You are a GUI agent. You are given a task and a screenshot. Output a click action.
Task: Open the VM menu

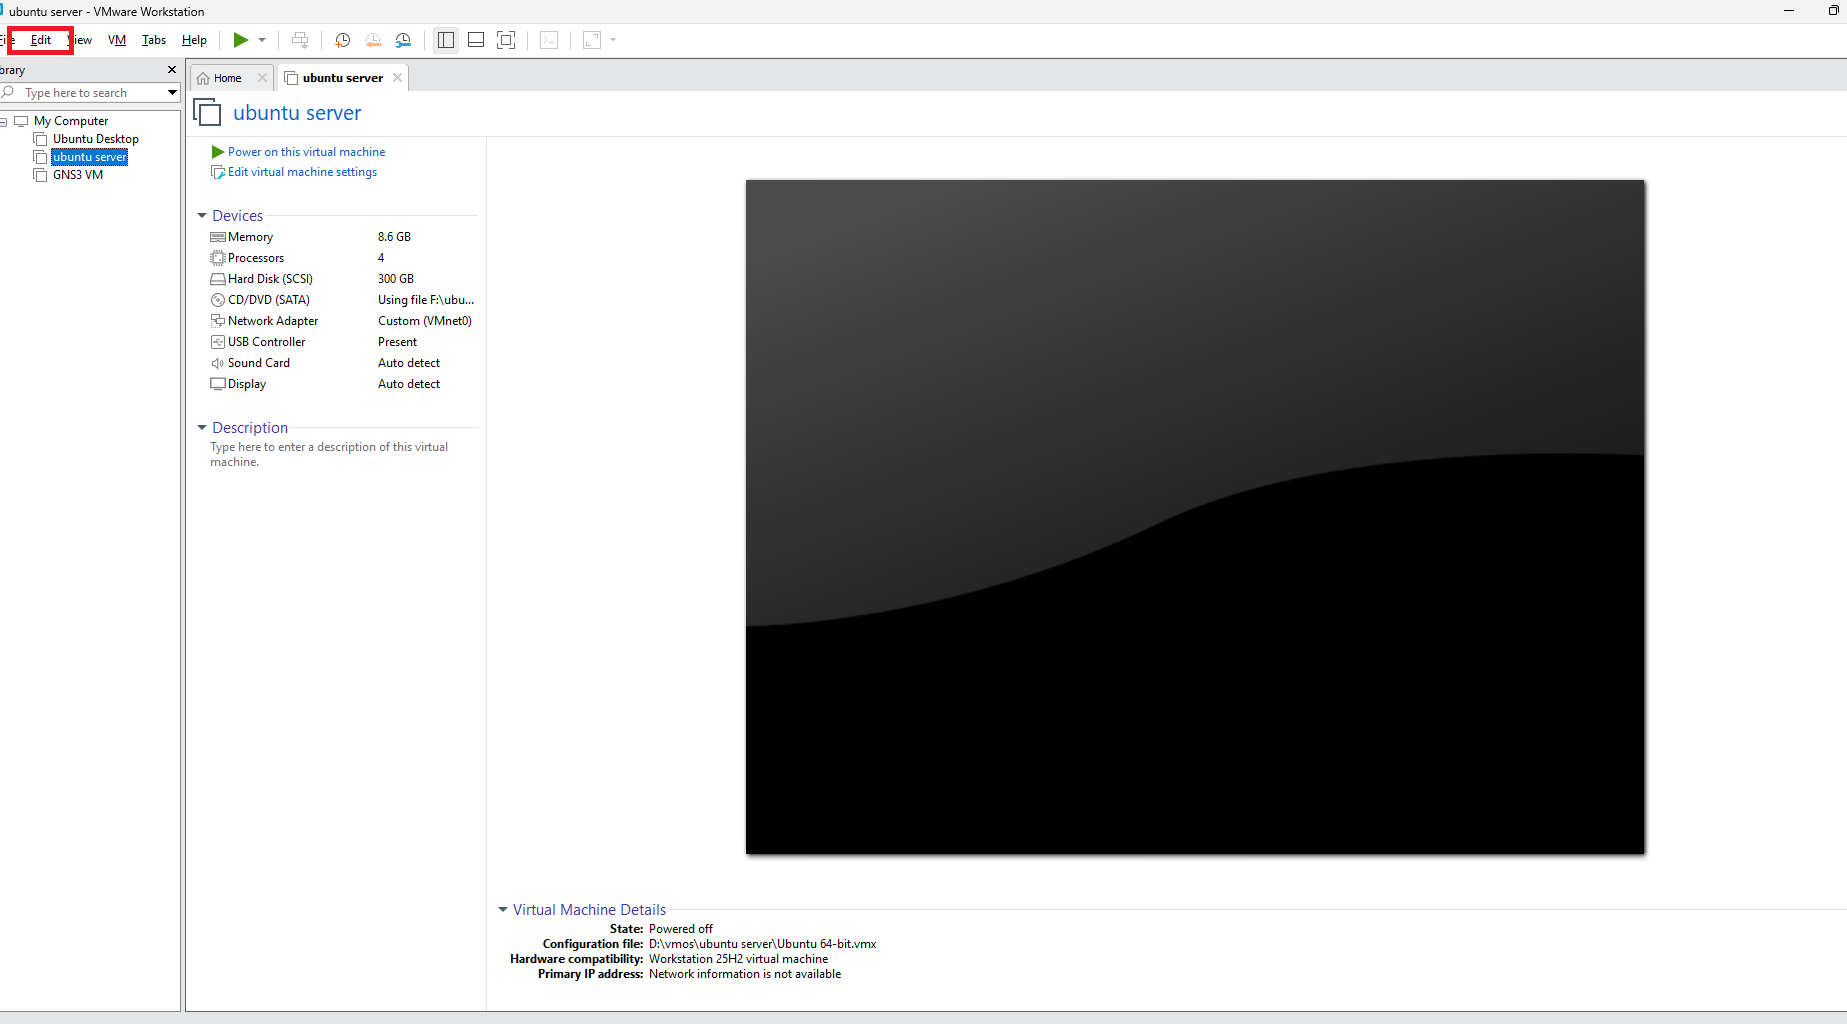click(x=117, y=40)
